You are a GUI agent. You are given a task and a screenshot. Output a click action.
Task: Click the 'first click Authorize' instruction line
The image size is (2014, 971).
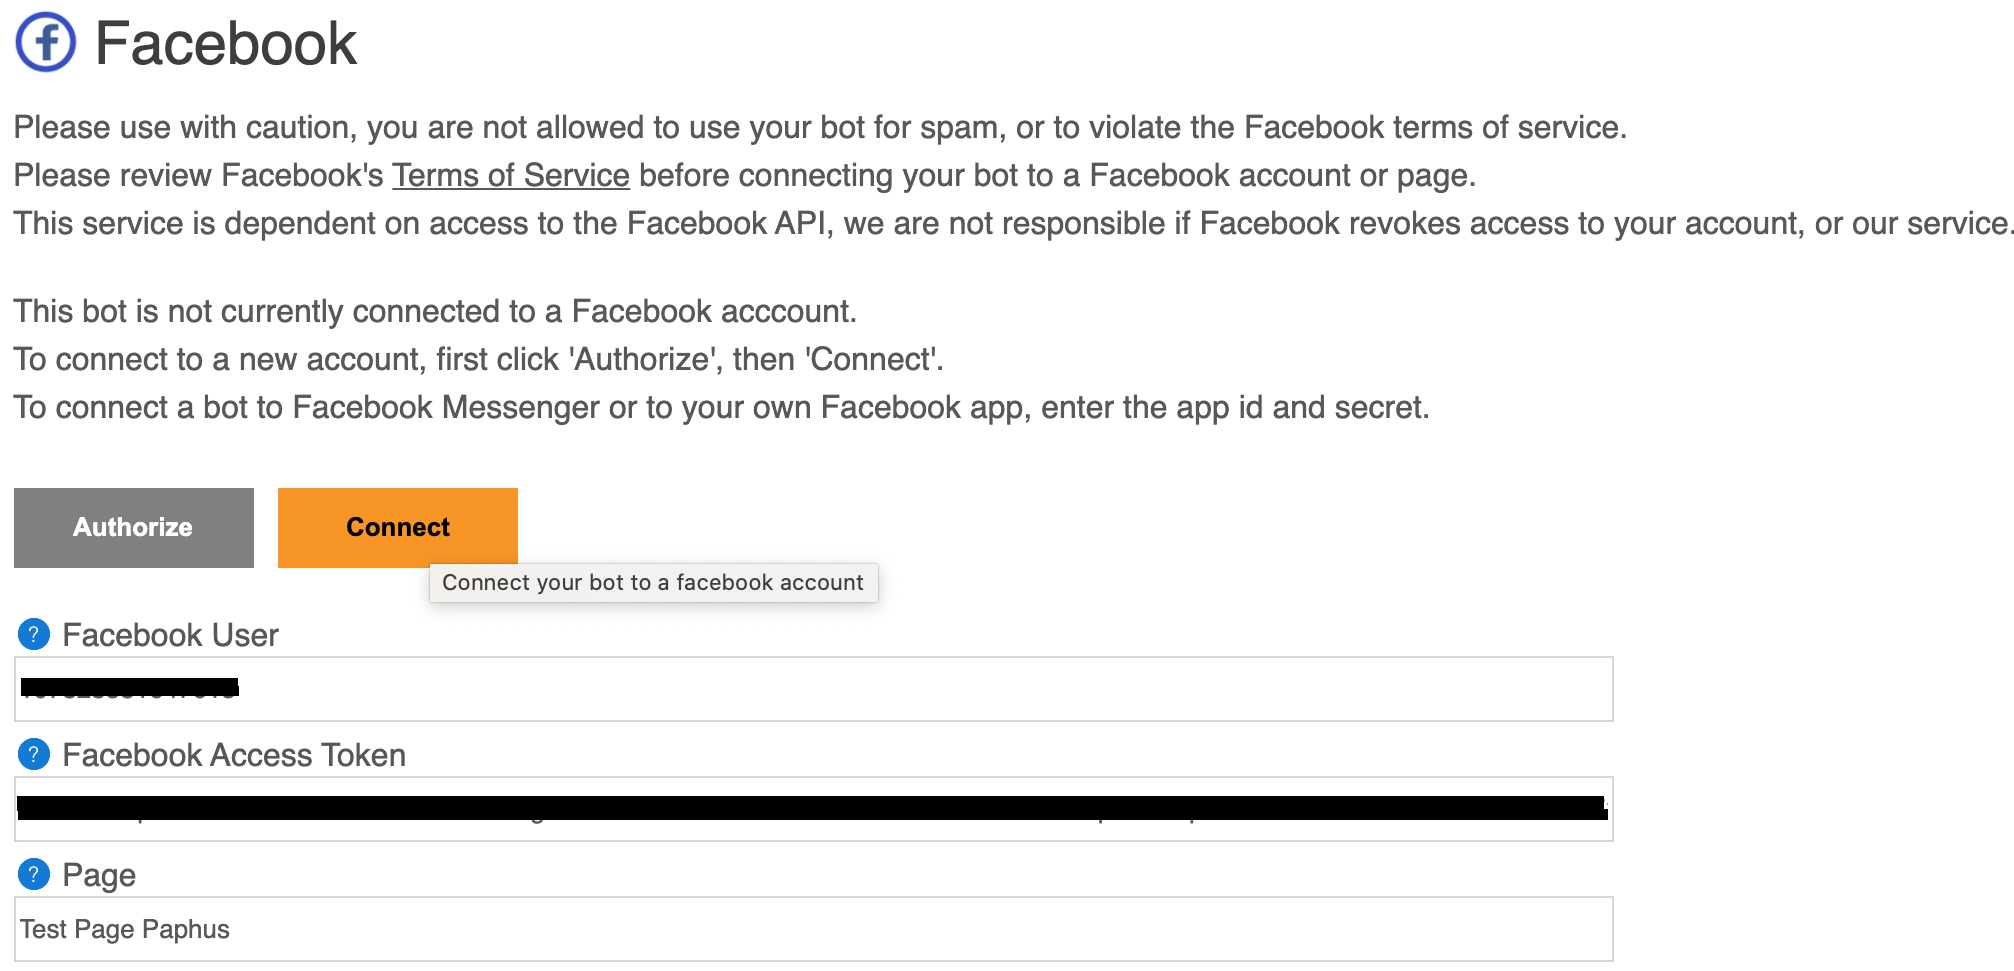[x=478, y=359]
